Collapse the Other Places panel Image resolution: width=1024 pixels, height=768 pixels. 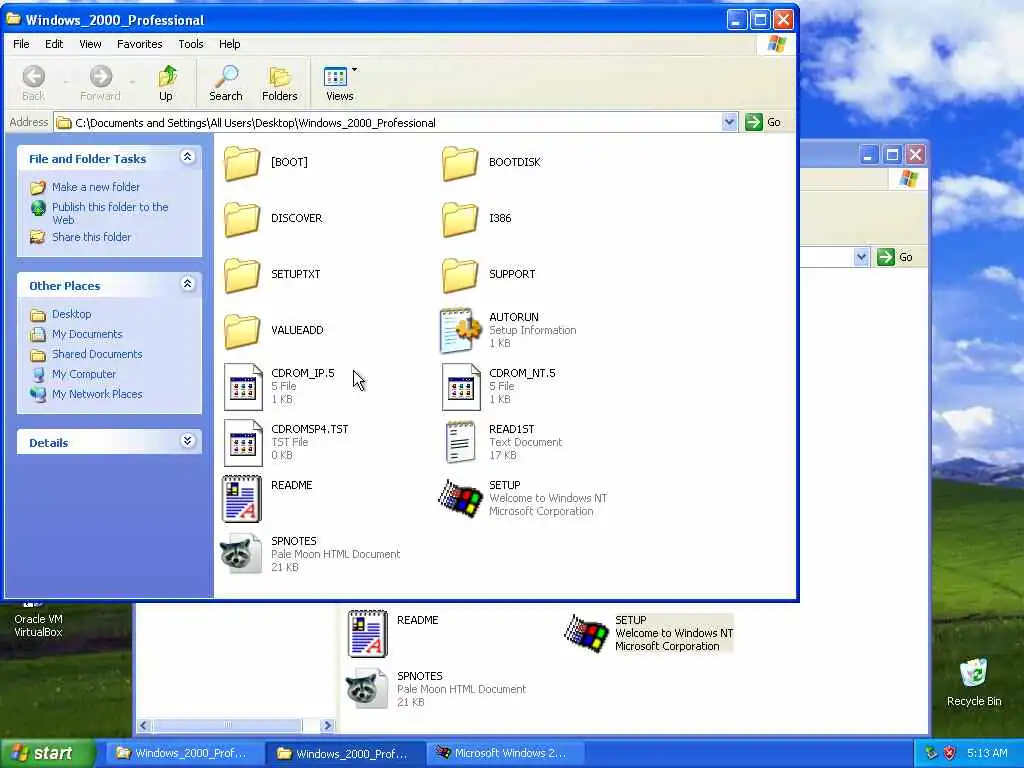(187, 283)
